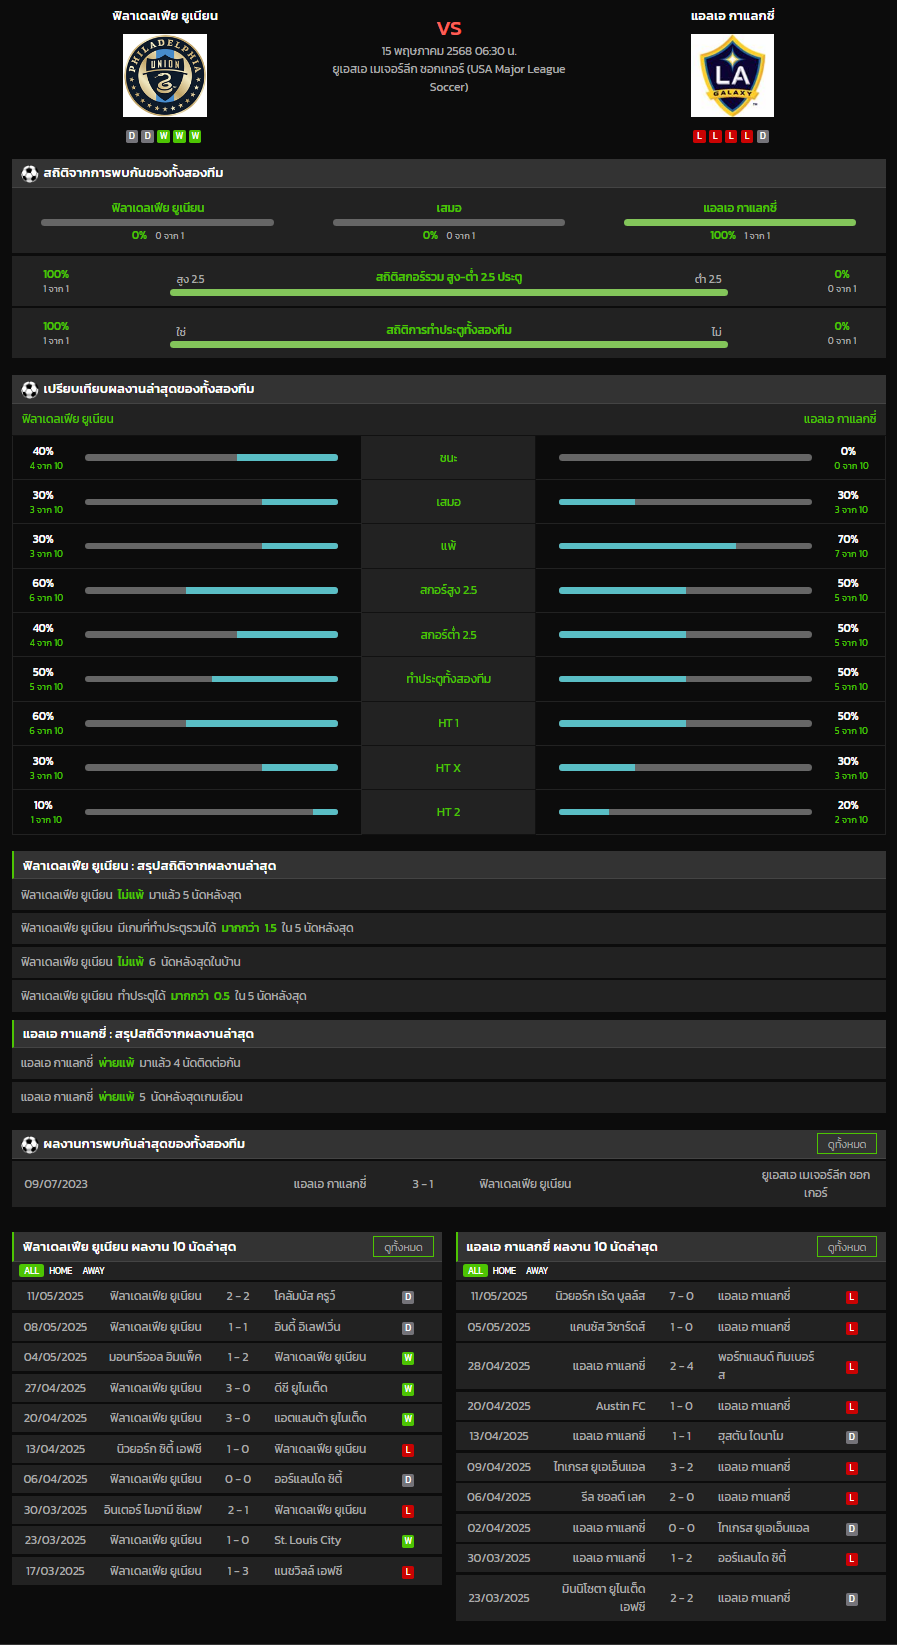This screenshot has height=1645, width=897.
Task: Click the D badge in LA Galaxy's 13/04/2025 row
Action: (852, 1437)
